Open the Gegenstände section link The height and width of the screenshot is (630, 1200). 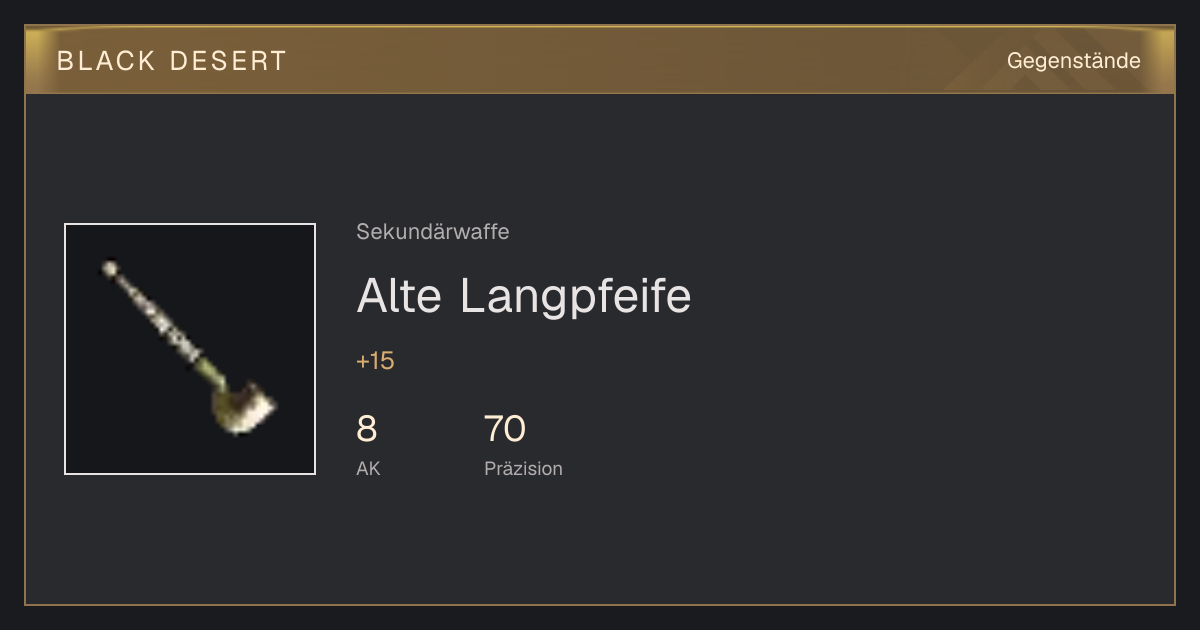coord(1073,61)
